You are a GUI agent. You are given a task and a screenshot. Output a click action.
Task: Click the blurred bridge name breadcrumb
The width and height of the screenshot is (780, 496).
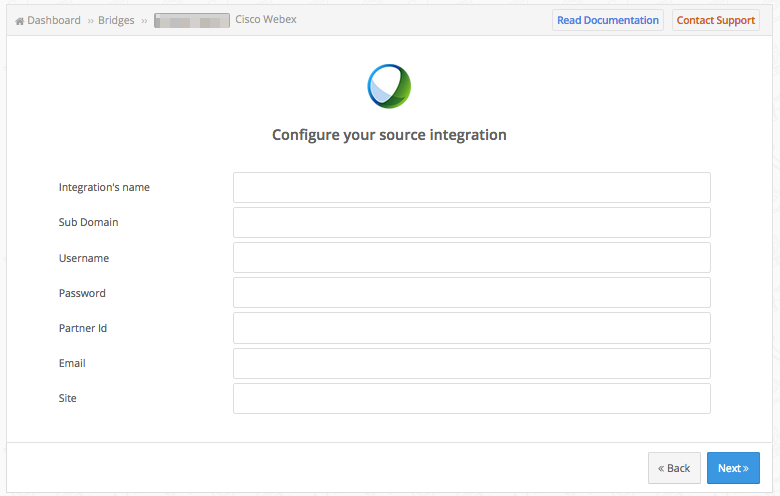192,20
